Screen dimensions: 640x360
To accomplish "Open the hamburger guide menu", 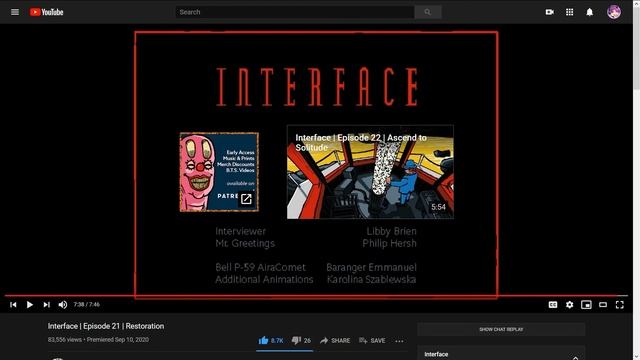I will [15, 12].
